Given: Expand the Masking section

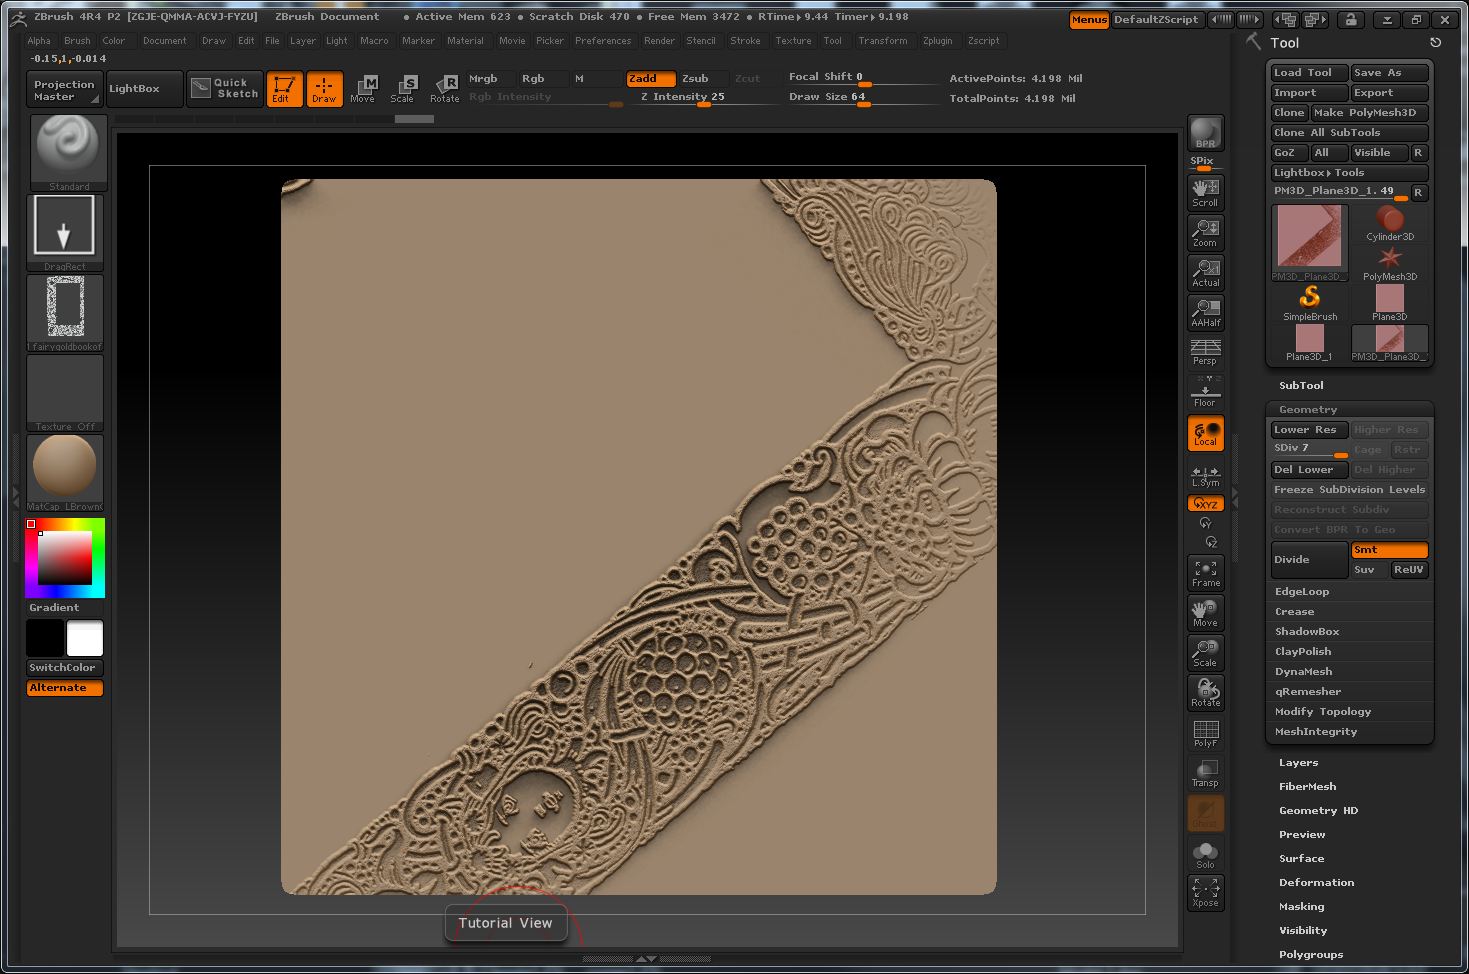Looking at the screenshot, I should click(x=1301, y=906).
